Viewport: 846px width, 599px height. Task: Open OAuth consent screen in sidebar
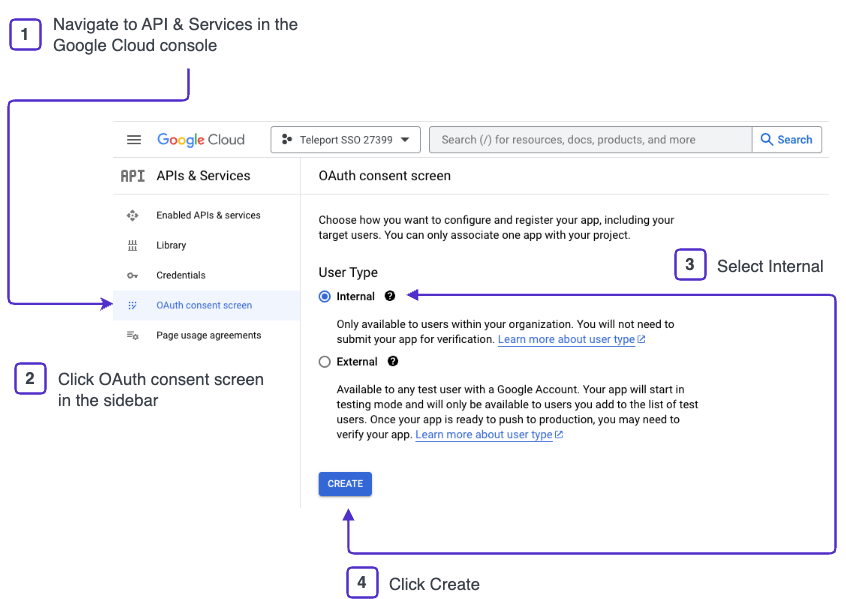click(204, 305)
